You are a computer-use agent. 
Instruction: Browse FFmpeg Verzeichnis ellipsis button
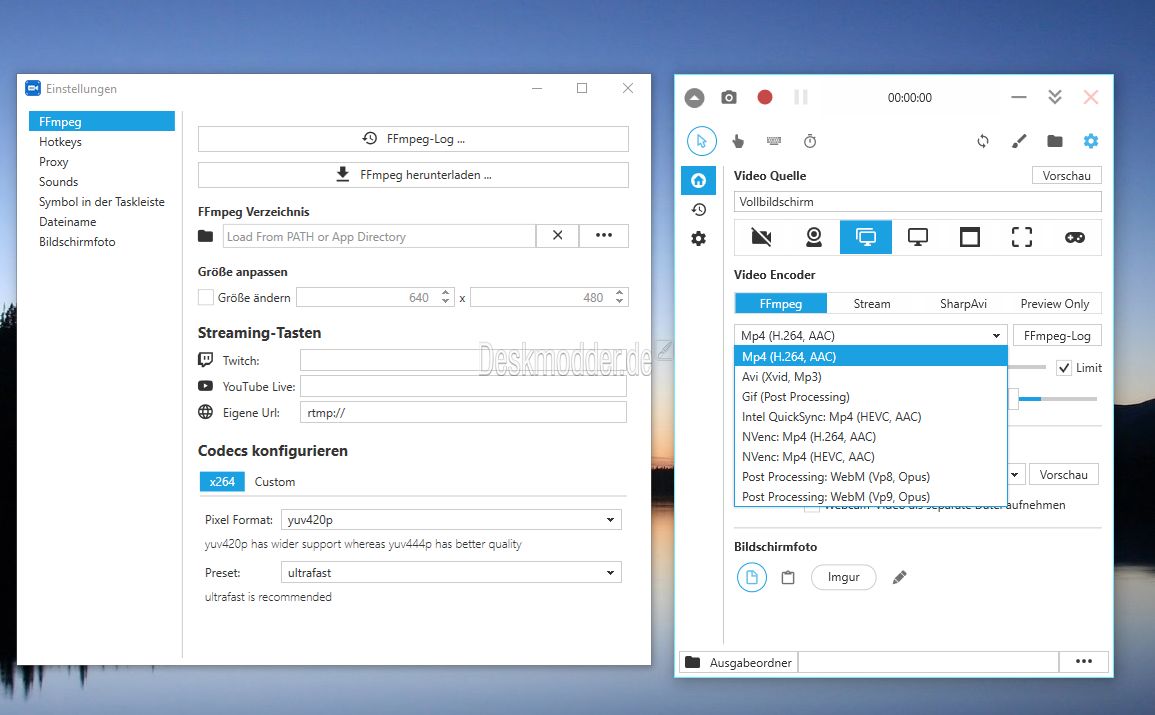pyautogui.click(x=604, y=236)
